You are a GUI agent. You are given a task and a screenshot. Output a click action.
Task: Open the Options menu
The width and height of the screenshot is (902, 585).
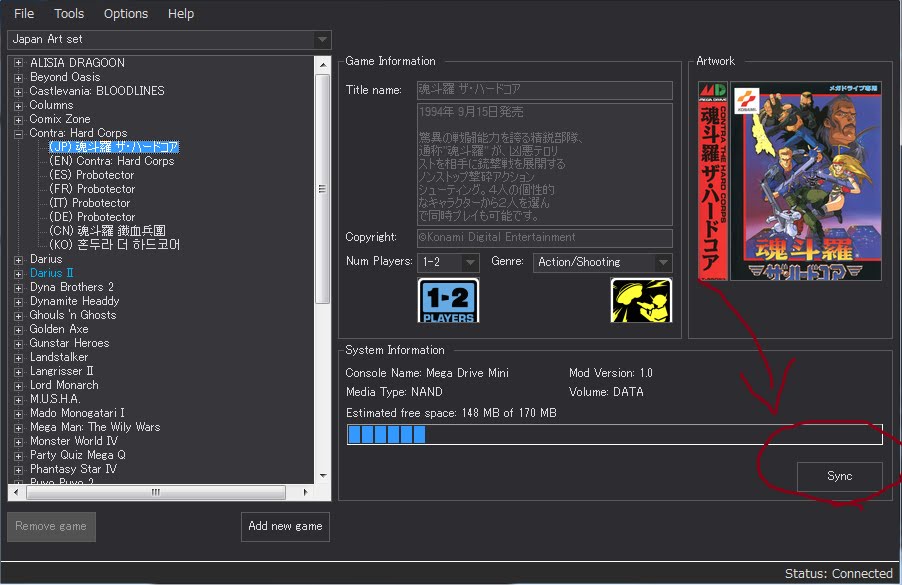click(126, 13)
